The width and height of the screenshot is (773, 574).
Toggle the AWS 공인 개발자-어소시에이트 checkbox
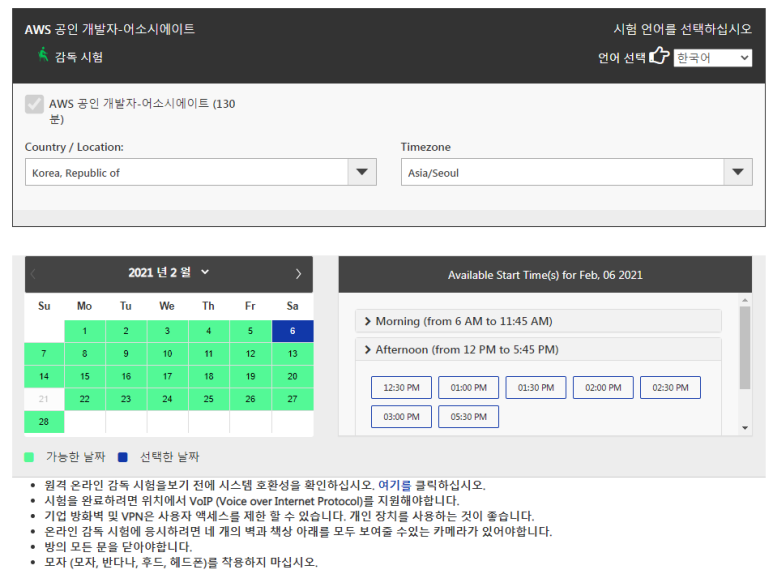pos(34,104)
